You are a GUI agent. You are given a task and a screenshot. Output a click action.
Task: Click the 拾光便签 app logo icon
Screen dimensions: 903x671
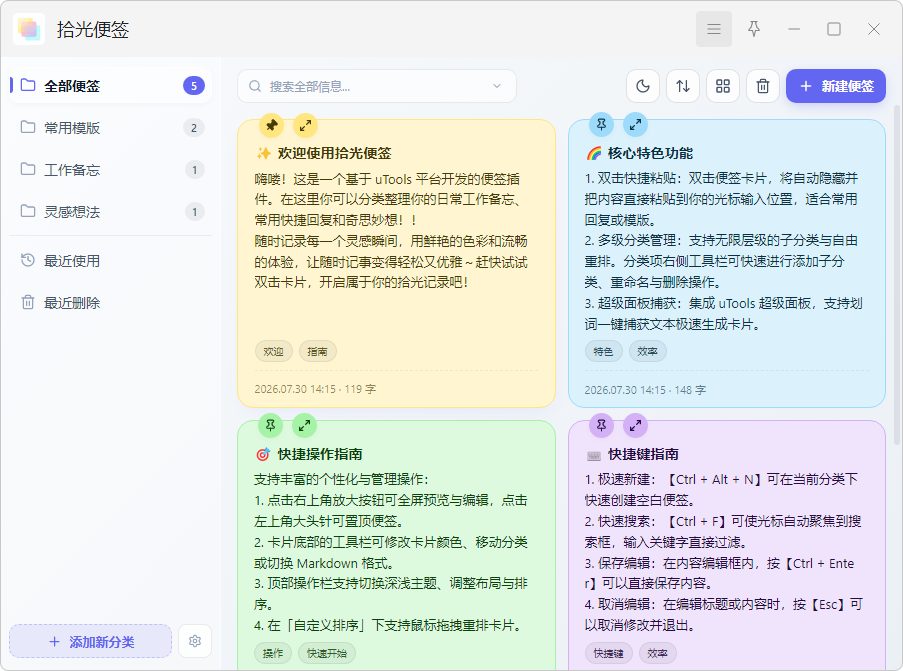[29, 29]
